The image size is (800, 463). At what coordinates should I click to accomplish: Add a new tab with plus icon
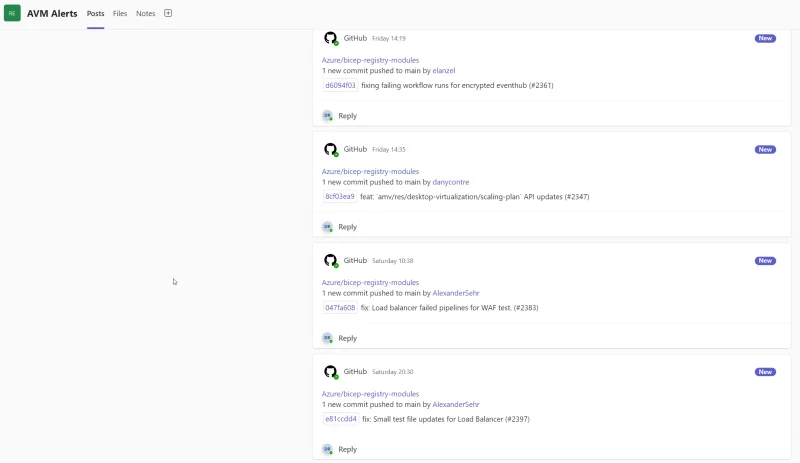click(168, 13)
